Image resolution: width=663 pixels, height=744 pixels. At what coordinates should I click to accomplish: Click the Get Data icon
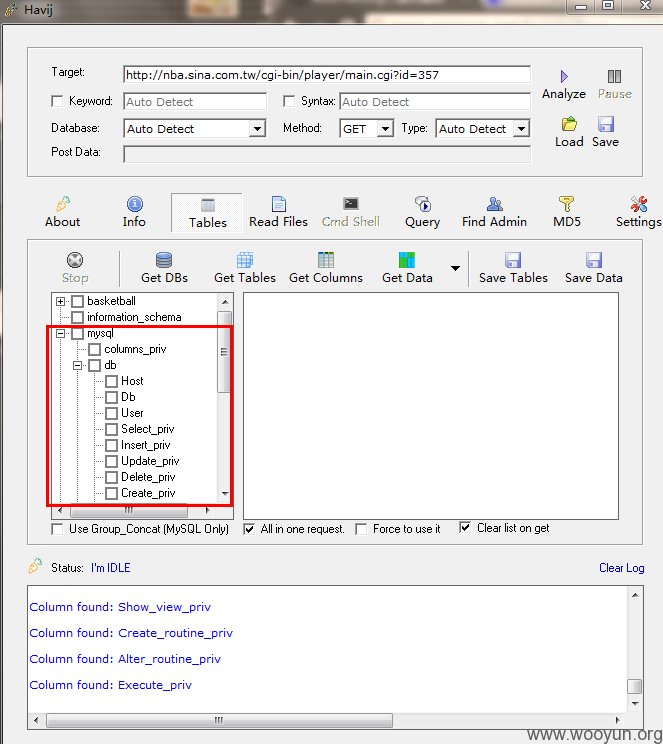click(407, 260)
